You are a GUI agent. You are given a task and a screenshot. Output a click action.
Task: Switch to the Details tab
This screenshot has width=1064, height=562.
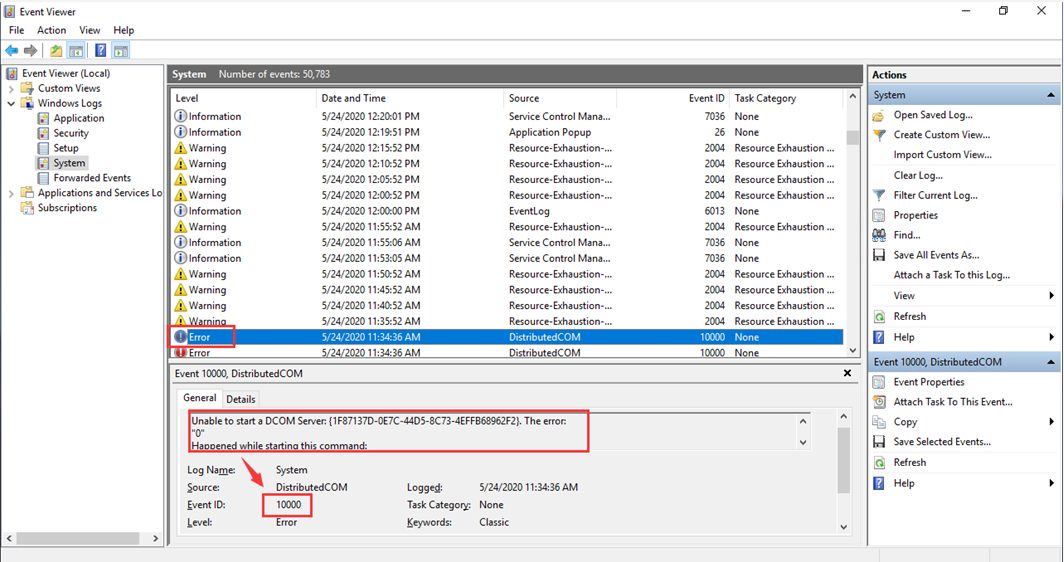pyautogui.click(x=241, y=399)
